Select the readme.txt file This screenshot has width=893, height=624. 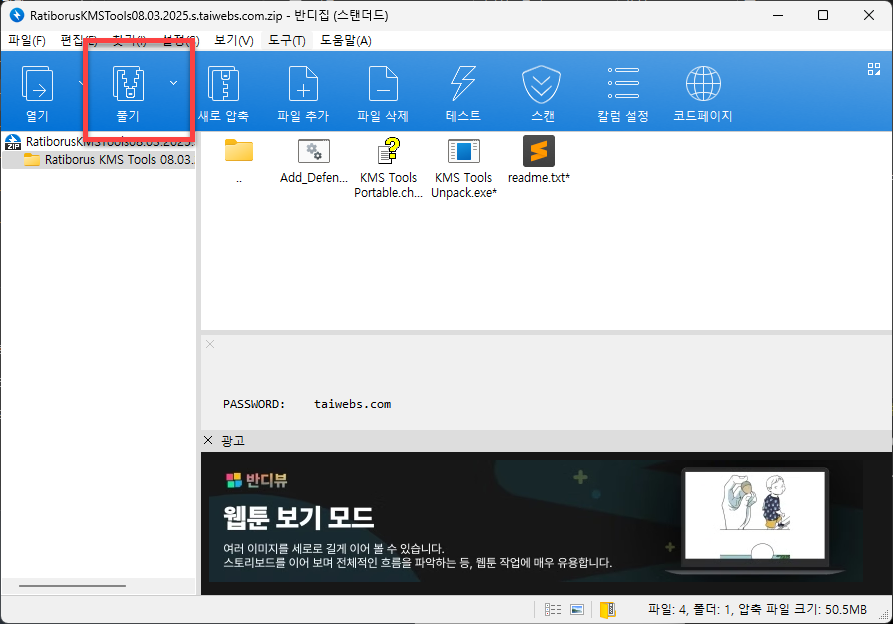[539, 161]
